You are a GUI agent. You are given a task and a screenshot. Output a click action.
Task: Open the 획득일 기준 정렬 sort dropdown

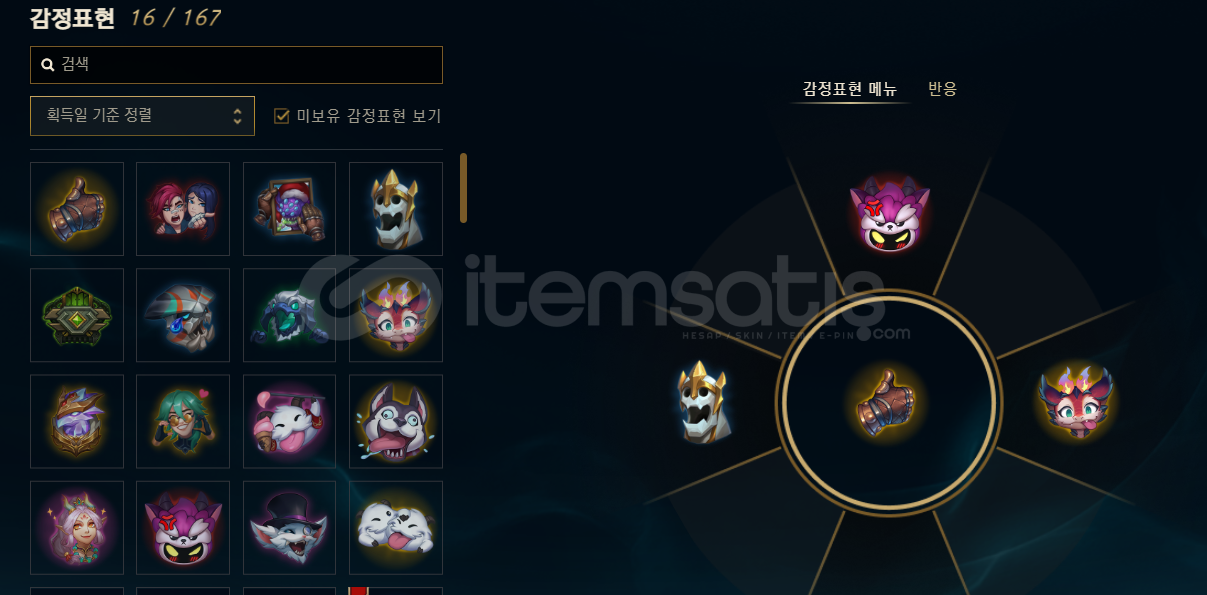click(142, 116)
